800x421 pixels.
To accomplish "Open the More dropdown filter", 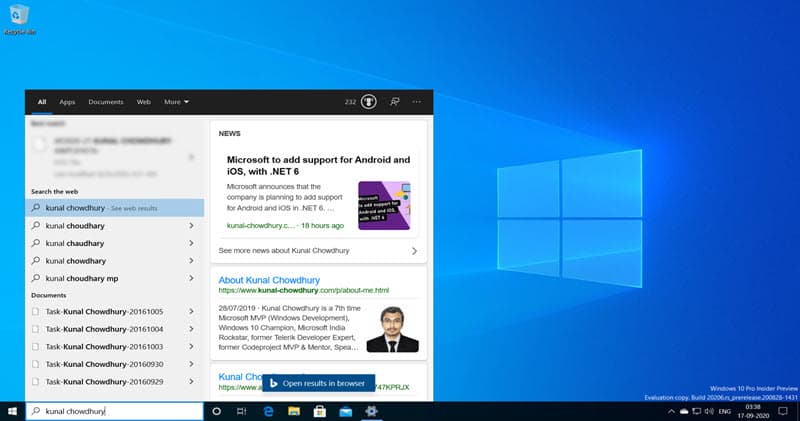I will (x=176, y=102).
